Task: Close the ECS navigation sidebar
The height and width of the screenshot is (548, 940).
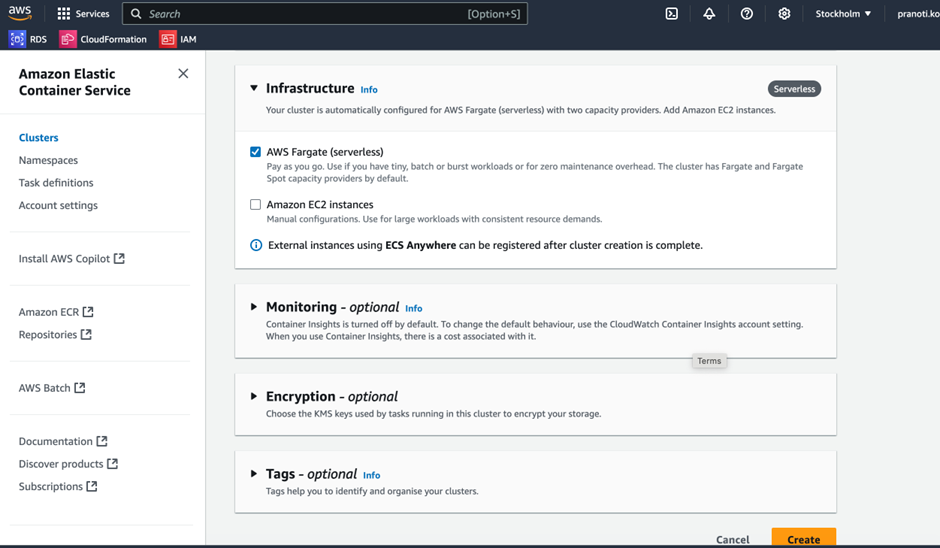Action: point(183,73)
